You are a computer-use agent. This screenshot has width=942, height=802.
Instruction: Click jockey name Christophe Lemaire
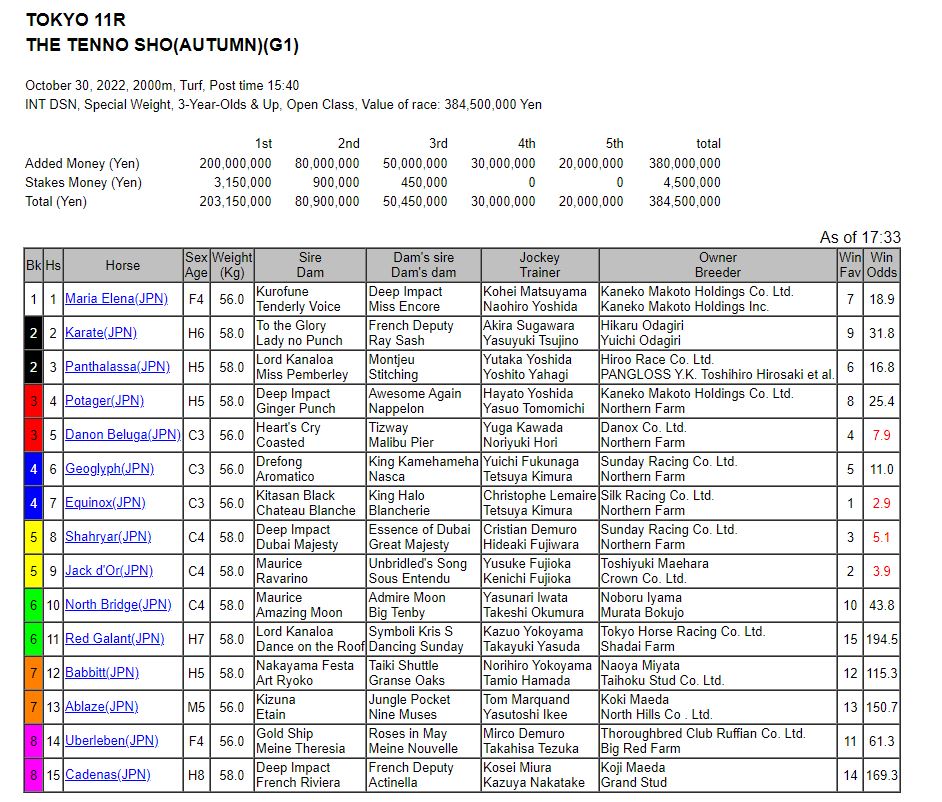point(539,496)
